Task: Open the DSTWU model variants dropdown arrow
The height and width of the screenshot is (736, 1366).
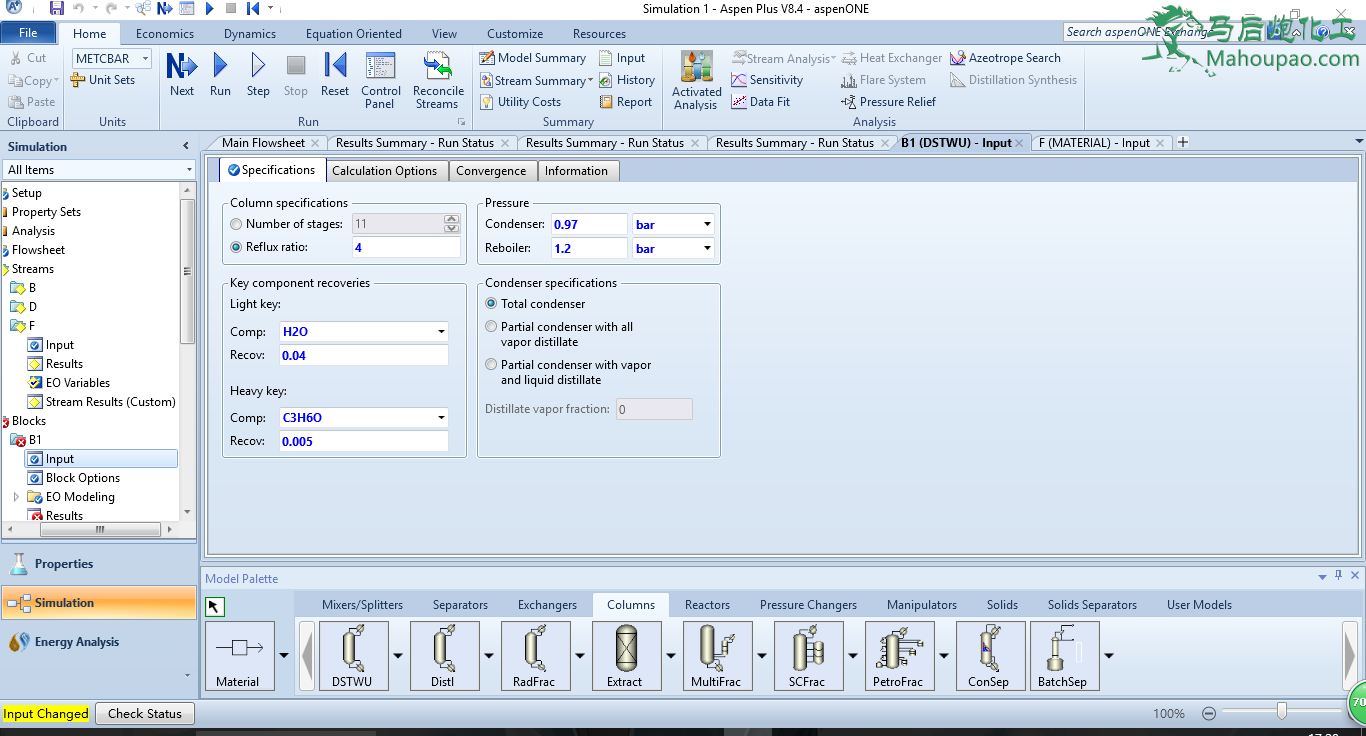Action: tap(398, 656)
